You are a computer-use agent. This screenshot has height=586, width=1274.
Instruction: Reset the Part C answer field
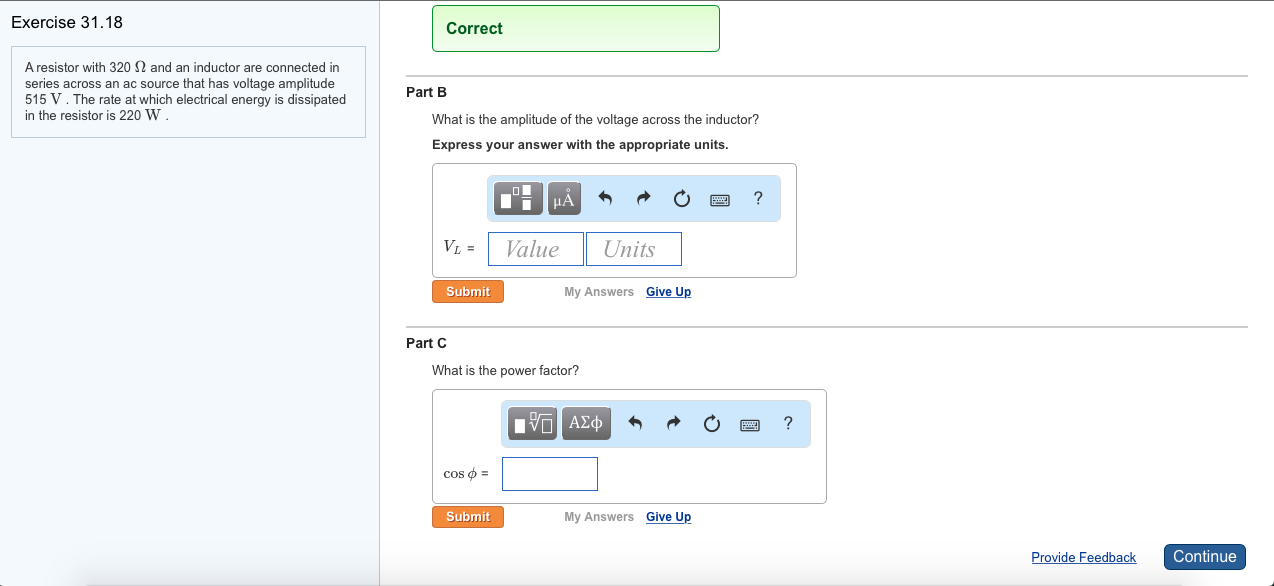click(x=711, y=424)
